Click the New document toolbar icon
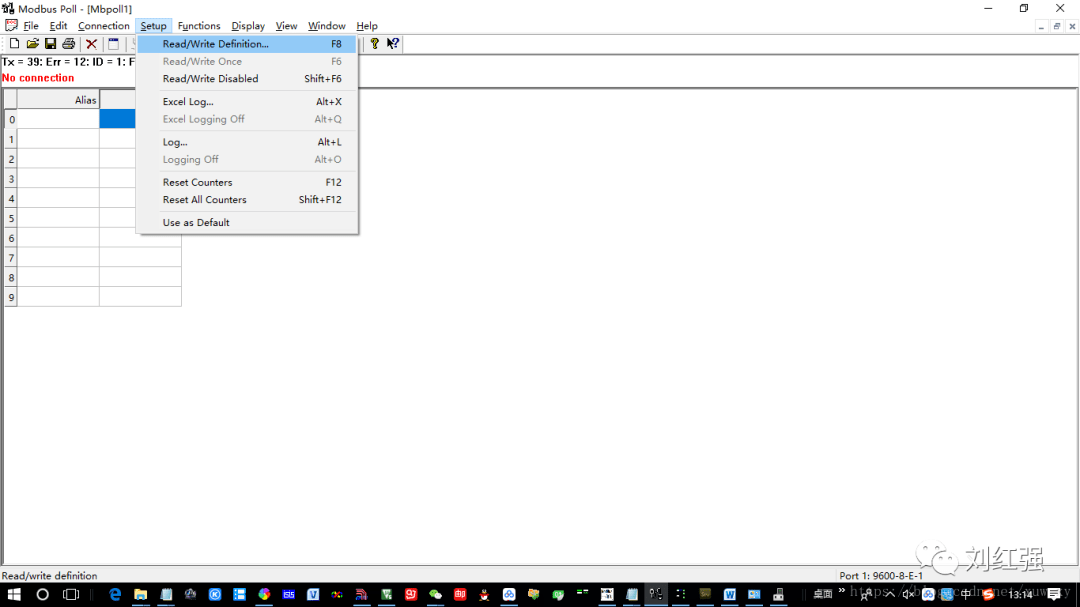 15,44
